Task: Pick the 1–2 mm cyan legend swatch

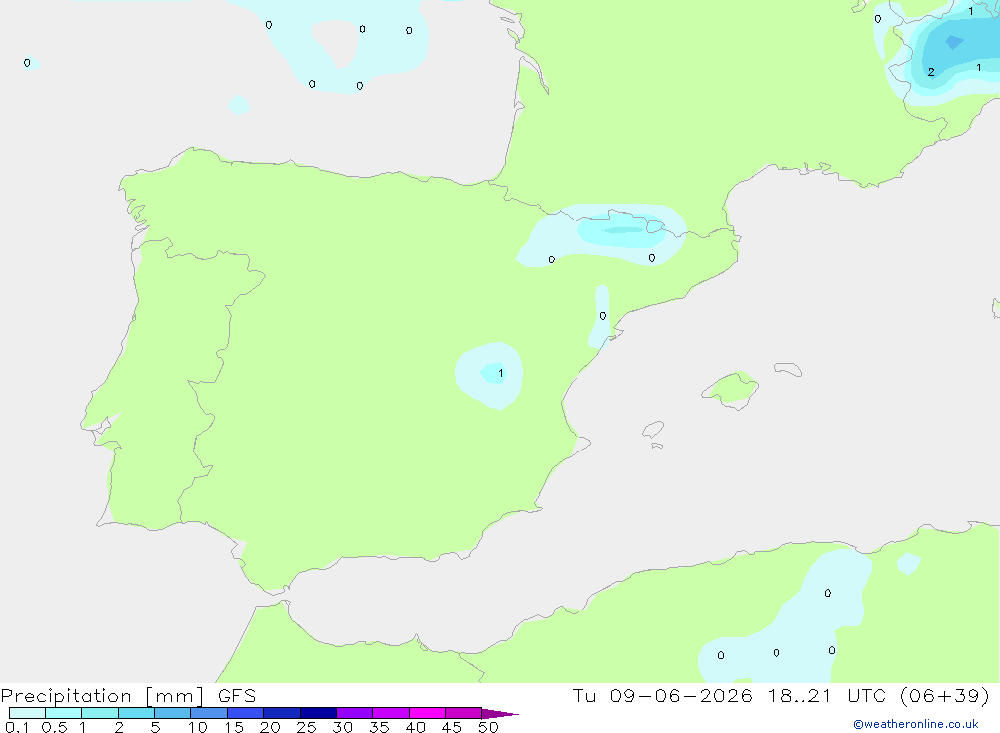Action: [x=99, y=713]
